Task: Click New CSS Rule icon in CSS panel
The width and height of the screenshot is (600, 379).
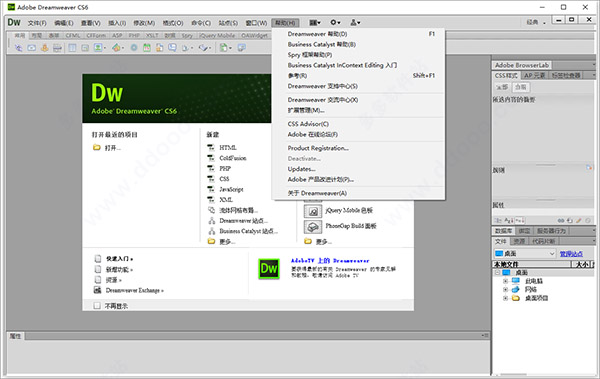Action: (570, 221)
